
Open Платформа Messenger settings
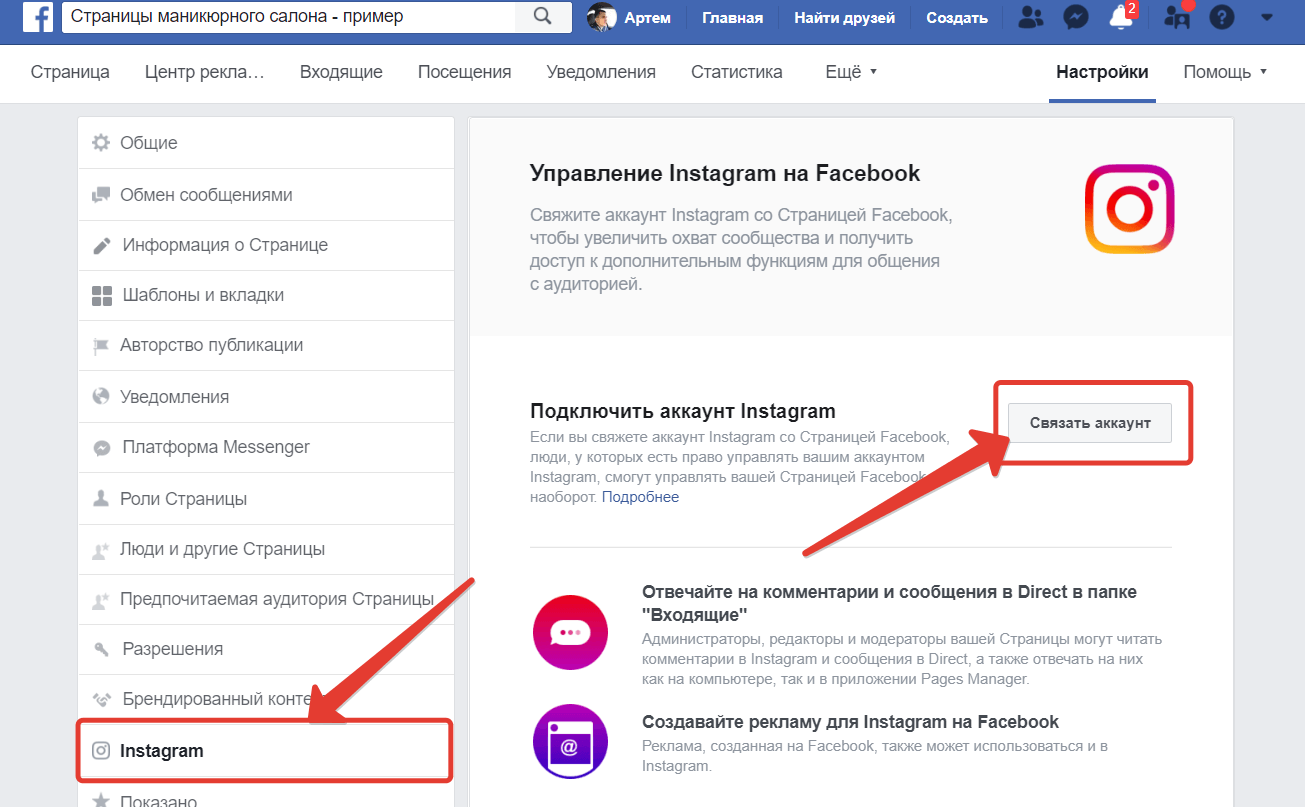(x=266, y=447)
